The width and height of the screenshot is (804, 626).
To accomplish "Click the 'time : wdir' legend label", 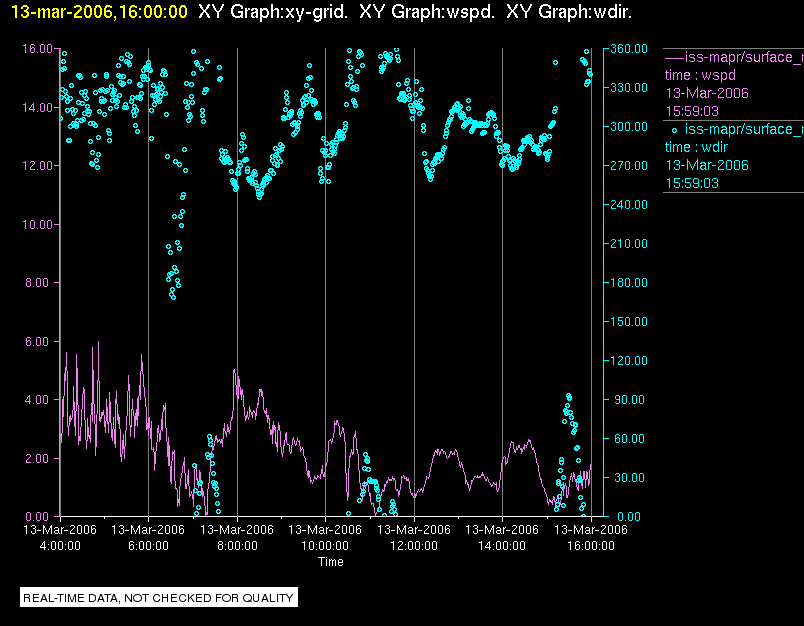I will pos(696,147).
